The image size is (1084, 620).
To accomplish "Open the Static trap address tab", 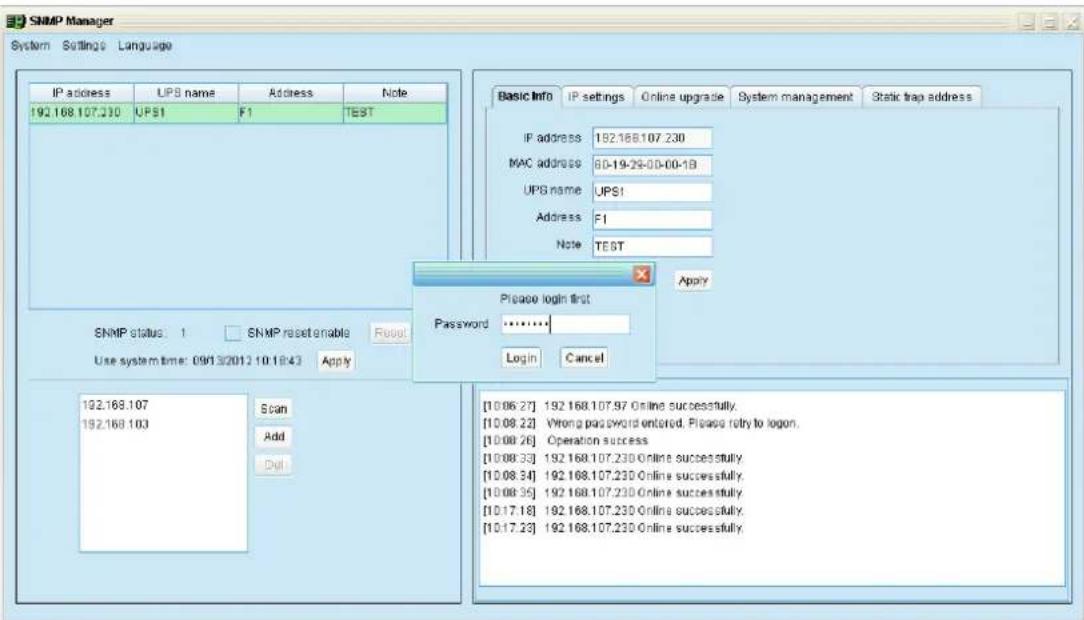I will pyautogui.click(x=922, y=97).
